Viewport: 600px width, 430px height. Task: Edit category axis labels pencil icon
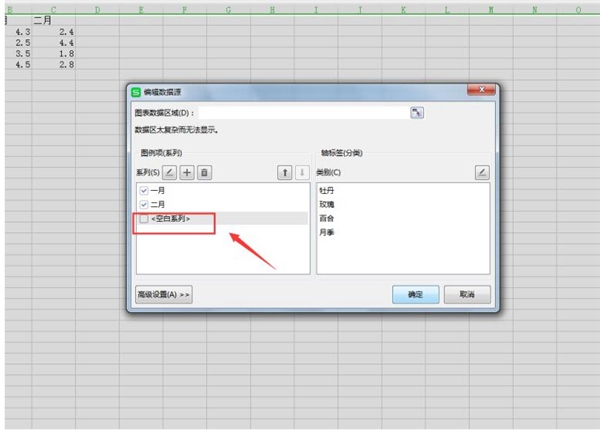click(x=482, y=173)
